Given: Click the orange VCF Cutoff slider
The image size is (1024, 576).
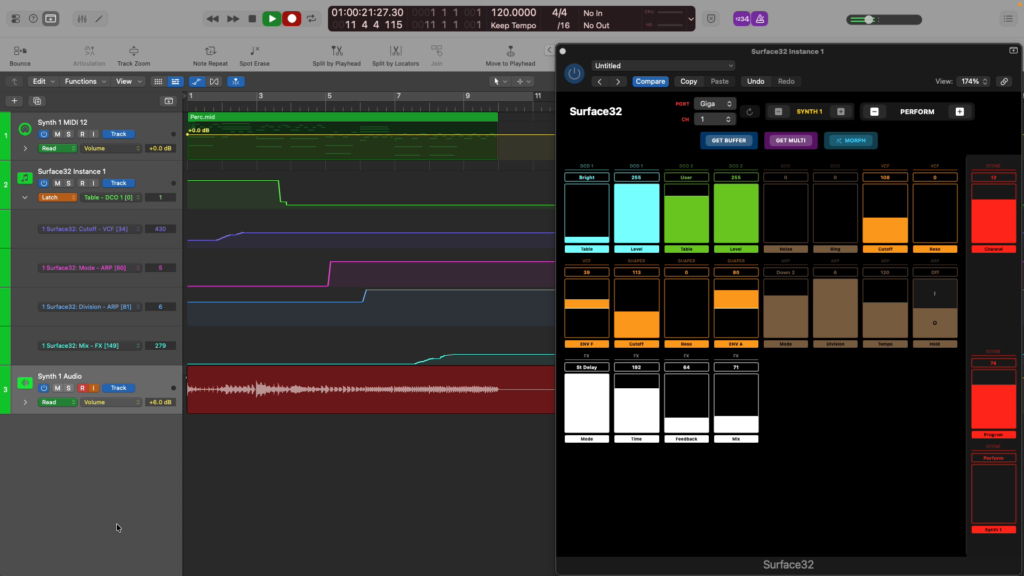Looking at the screenshot, I should pyautogui.click(x=885, y=213).
